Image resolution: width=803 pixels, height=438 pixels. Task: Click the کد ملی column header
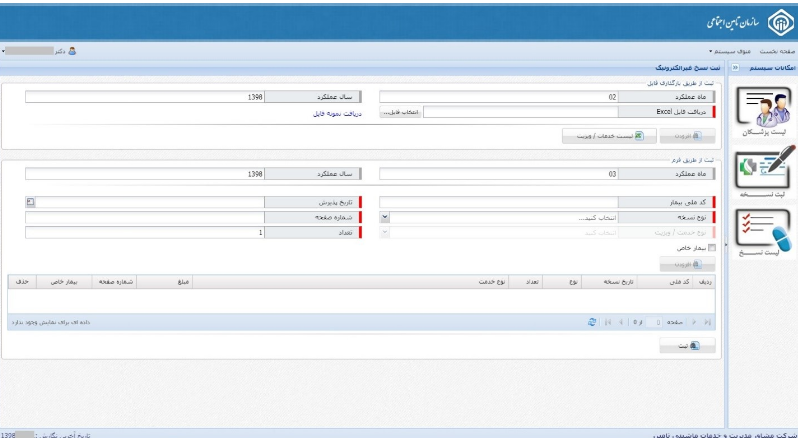pyautogui.click(x=665, y=282)
